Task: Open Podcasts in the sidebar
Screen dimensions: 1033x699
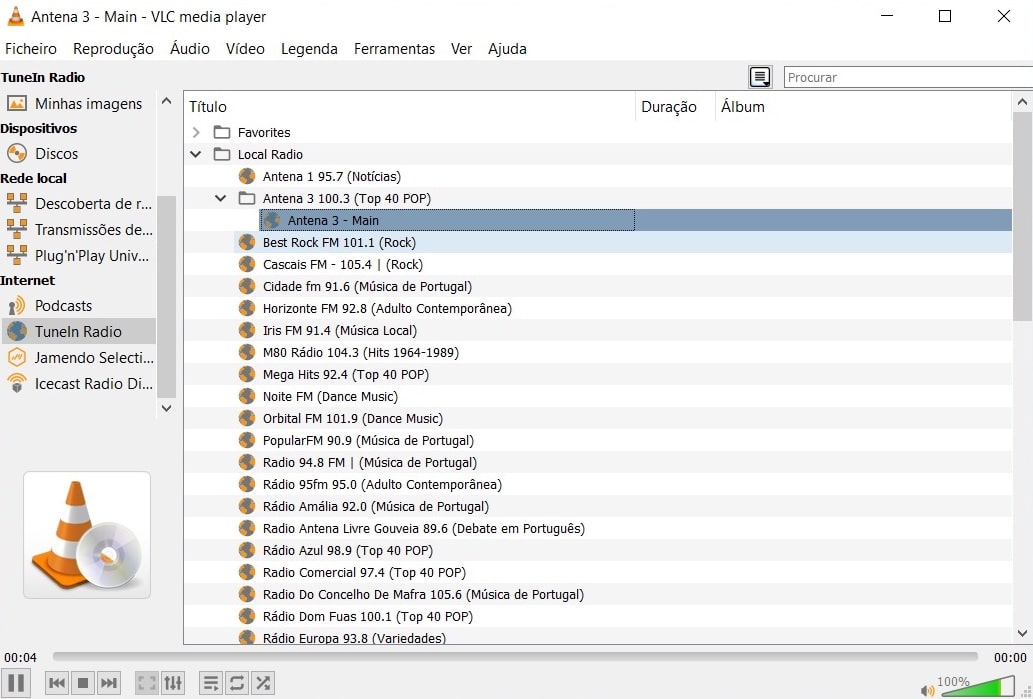Action: (63, 306)
